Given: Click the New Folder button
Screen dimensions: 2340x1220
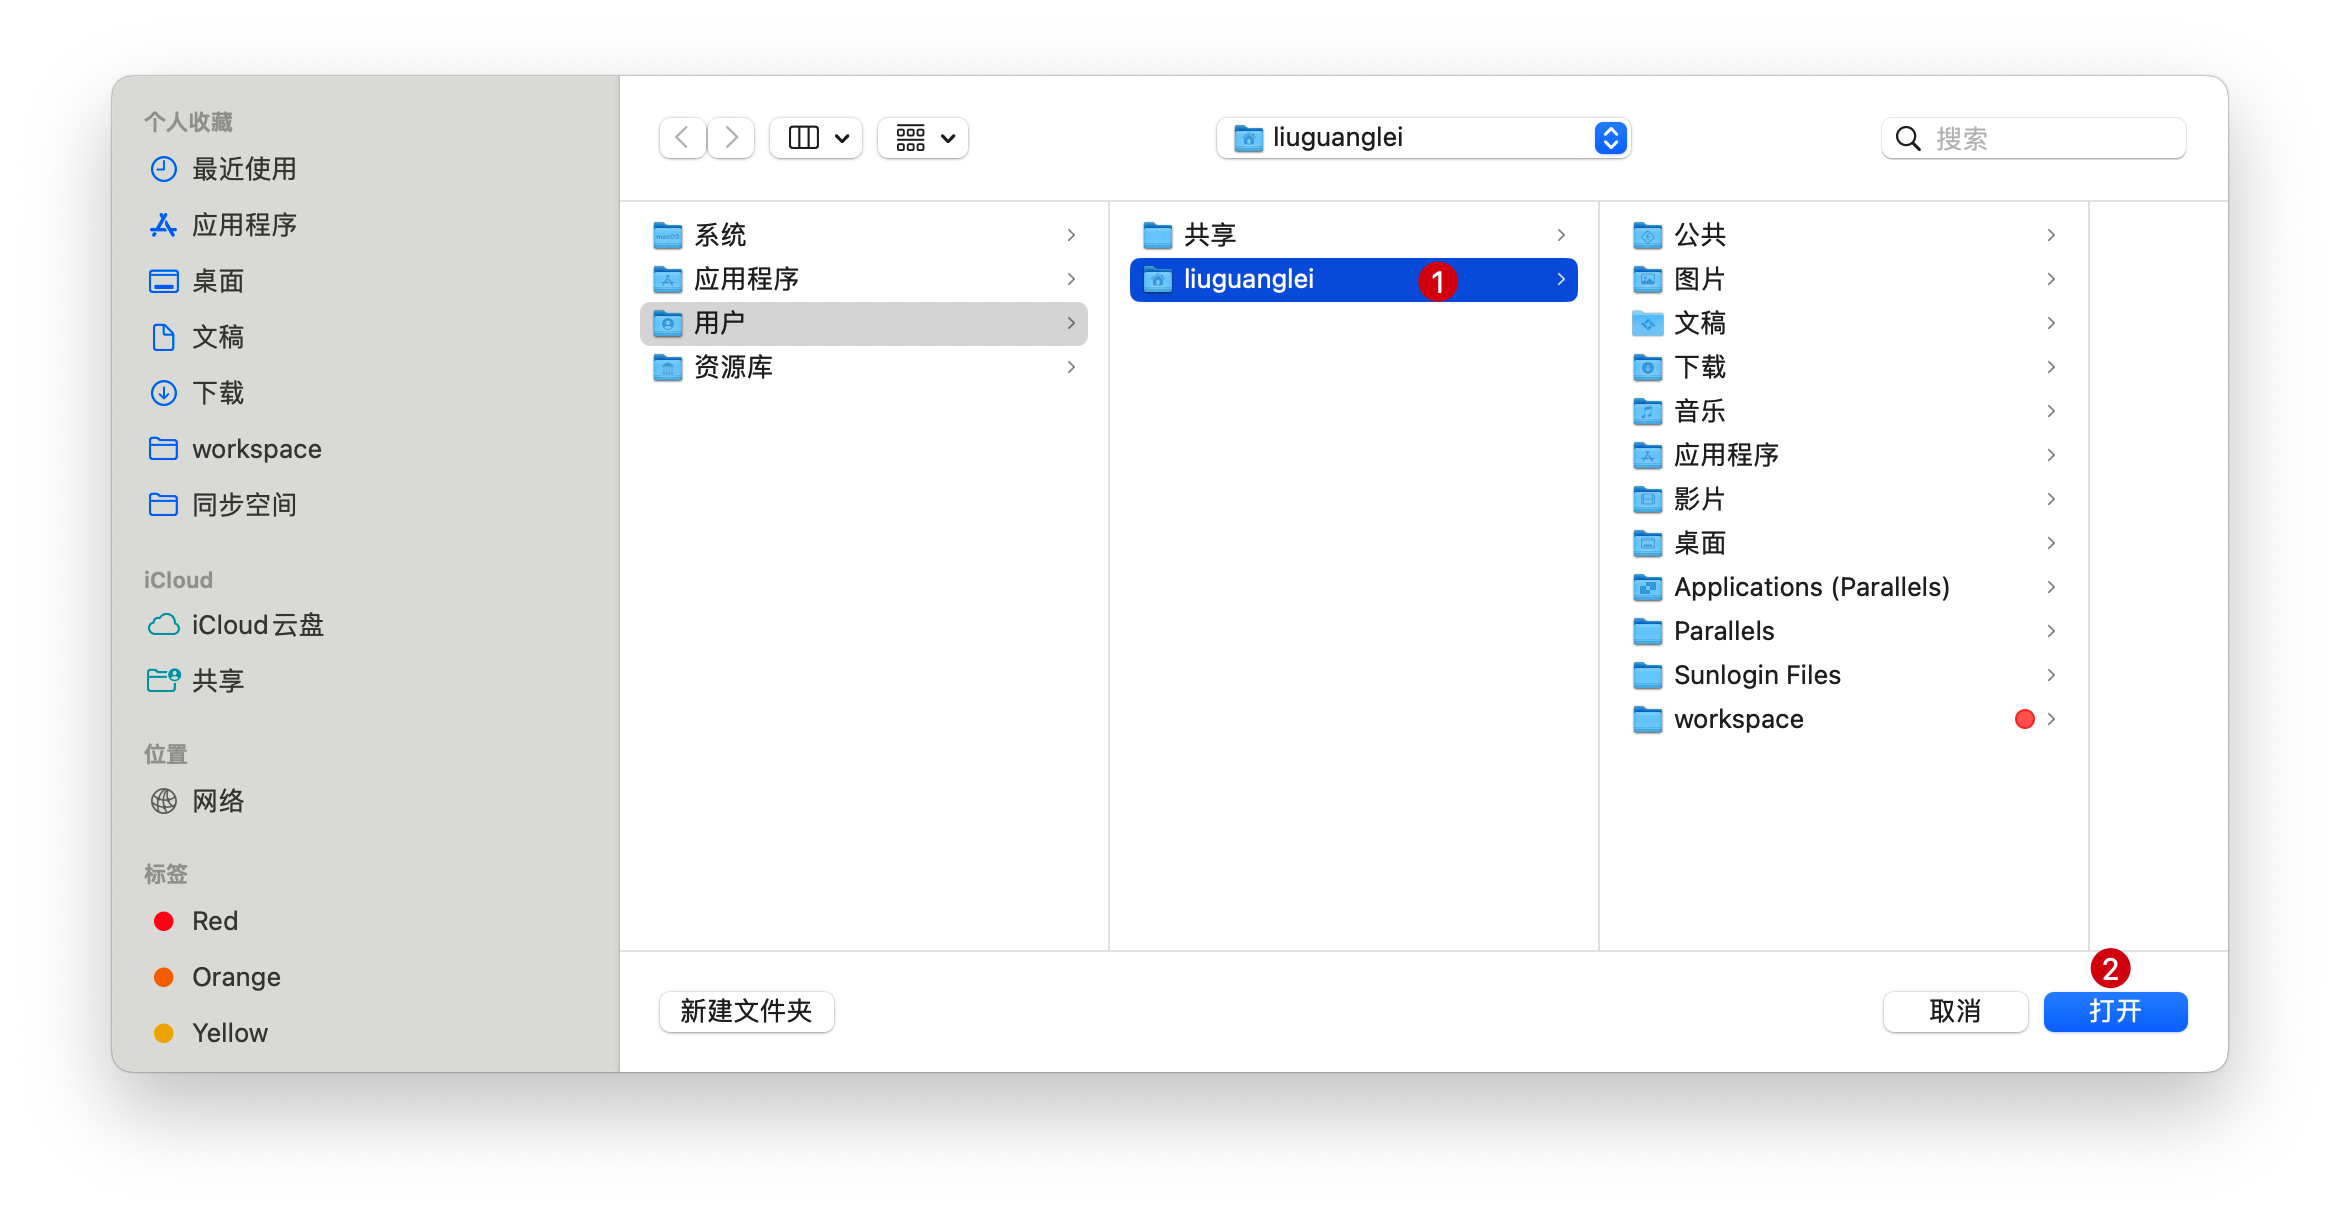Looking at the screenshot, I should [x=746, y=1011].
